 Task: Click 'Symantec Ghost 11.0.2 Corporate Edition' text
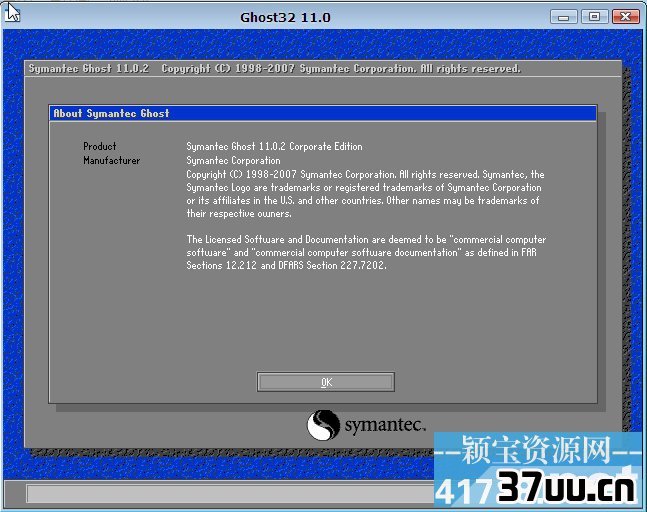[x=274, y=146]
